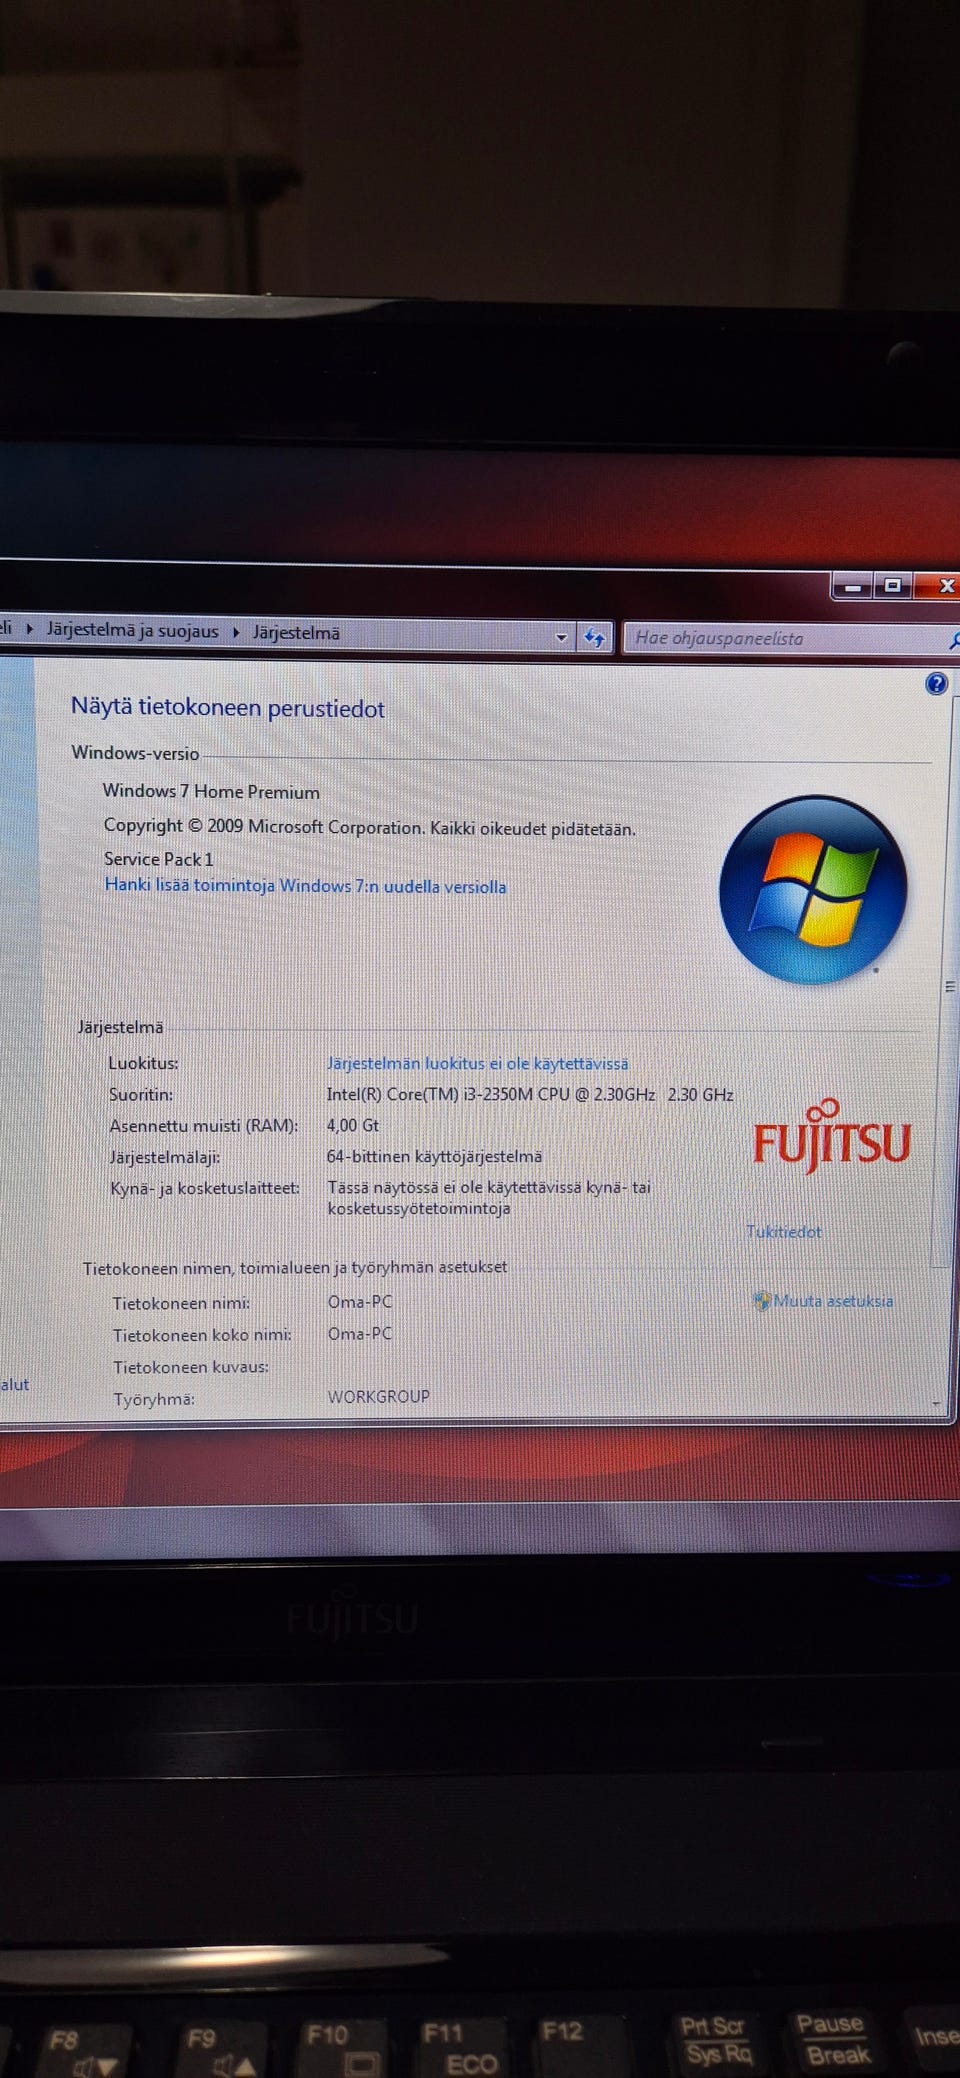
Task: Expand arrow before 'Järjestelmä ja suojaus' breadcrumb
Action: click(x=30, y=629)
